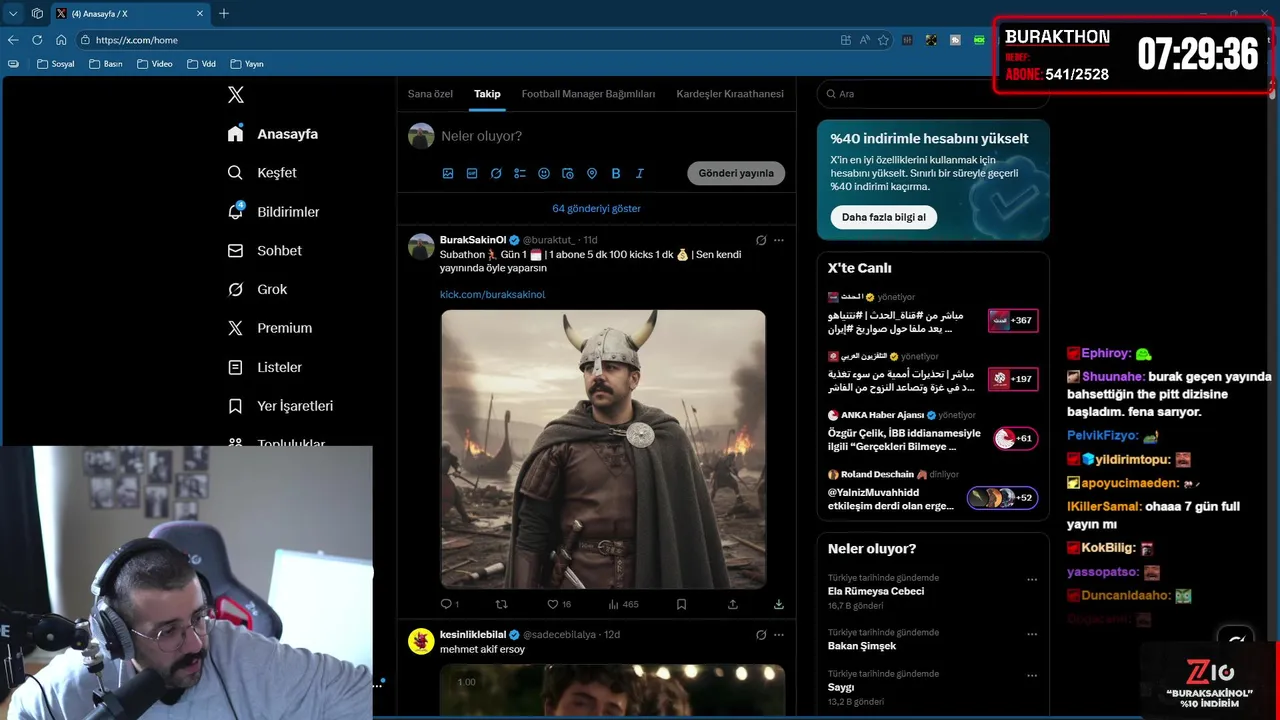The height and width of the screenshot is (720, 1280).
Task: Click browser back button
Action: tap(13, 40)
